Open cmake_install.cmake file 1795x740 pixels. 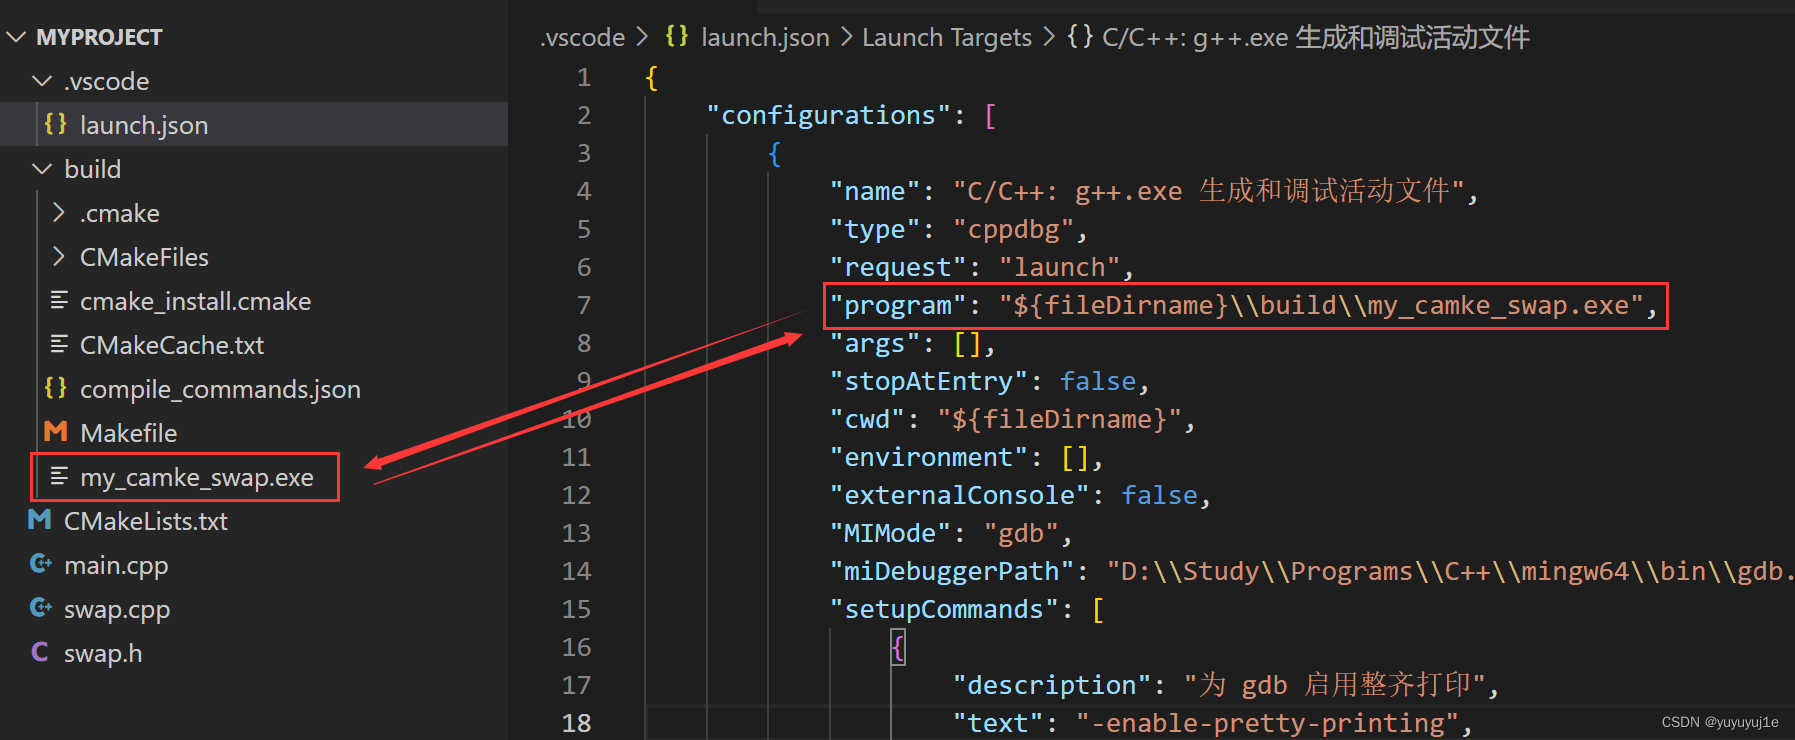pyautogui.click(x=195, y=301)
